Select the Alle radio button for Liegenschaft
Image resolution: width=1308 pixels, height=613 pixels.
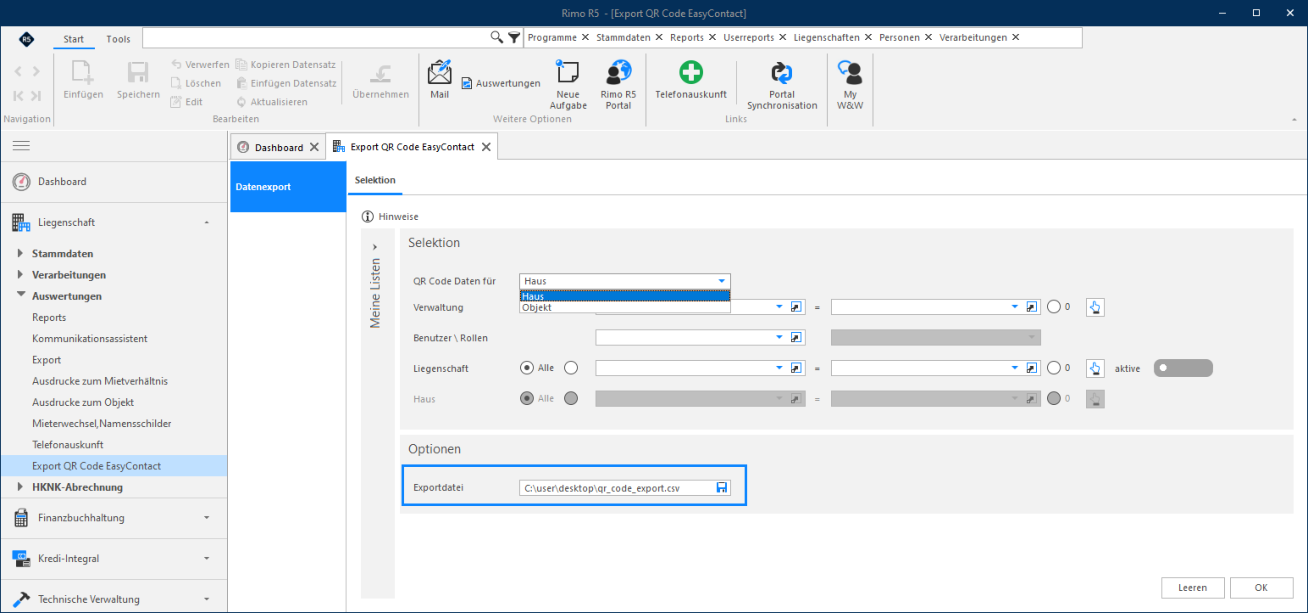[x=527, y=368]
